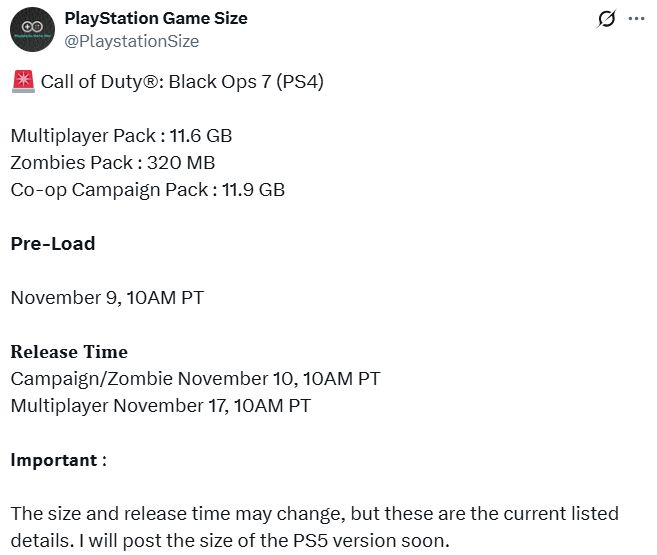
Task: Click the PS5 version note paragraph
Action: pos(314,527)
